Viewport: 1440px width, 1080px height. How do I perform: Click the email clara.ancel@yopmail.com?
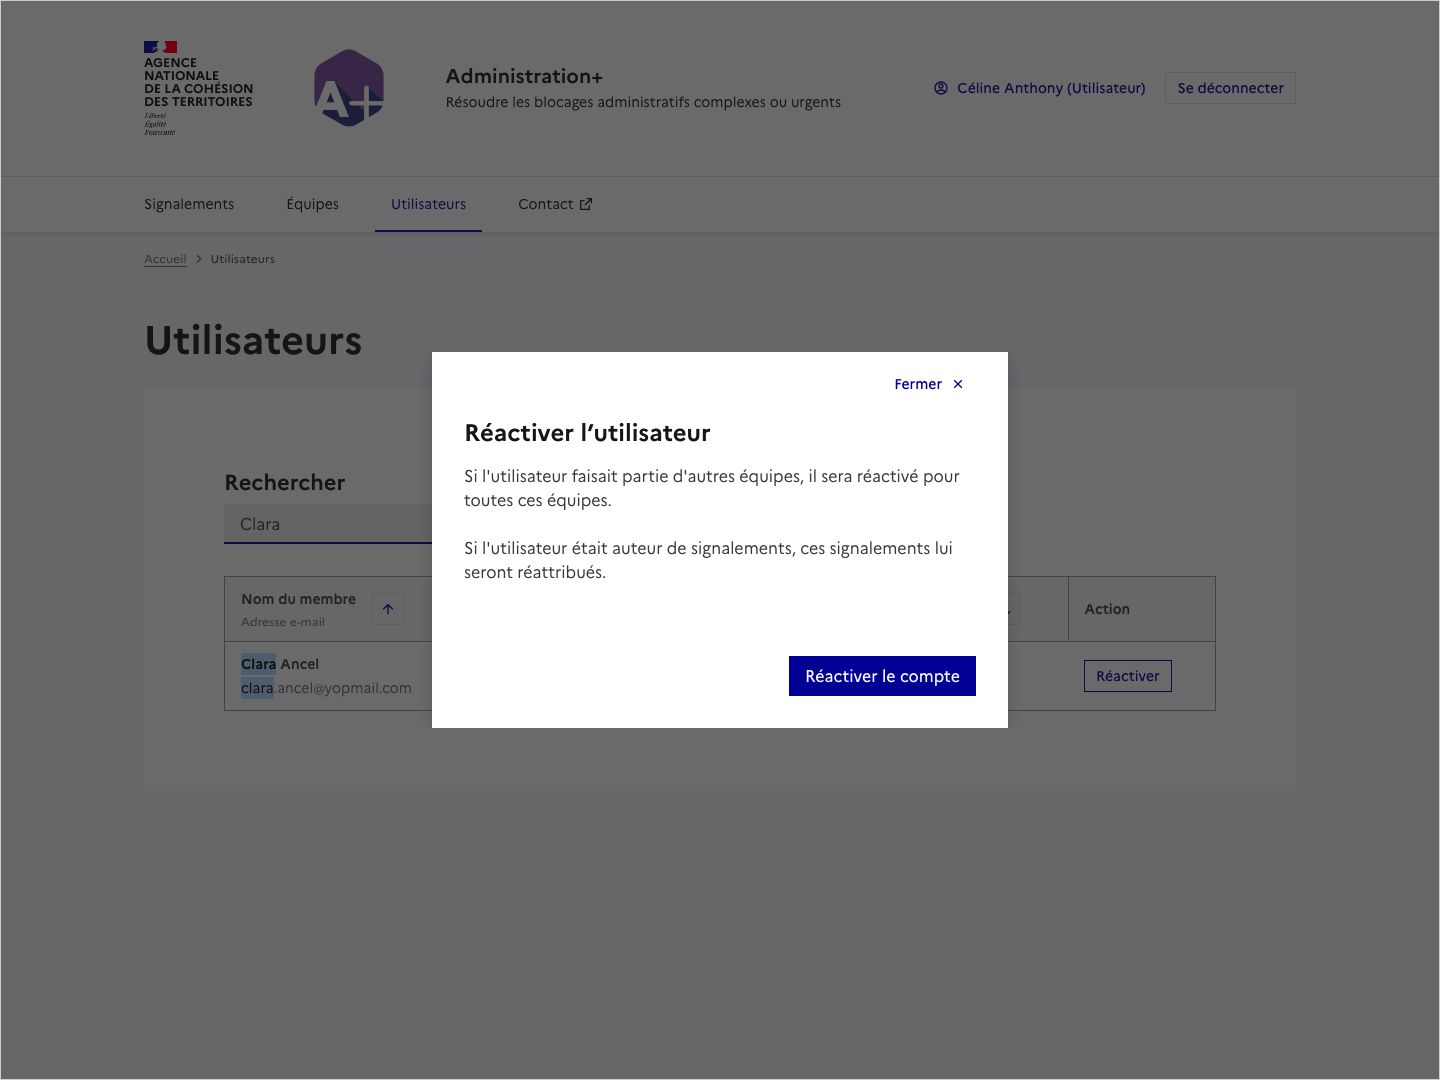(326, 688)
